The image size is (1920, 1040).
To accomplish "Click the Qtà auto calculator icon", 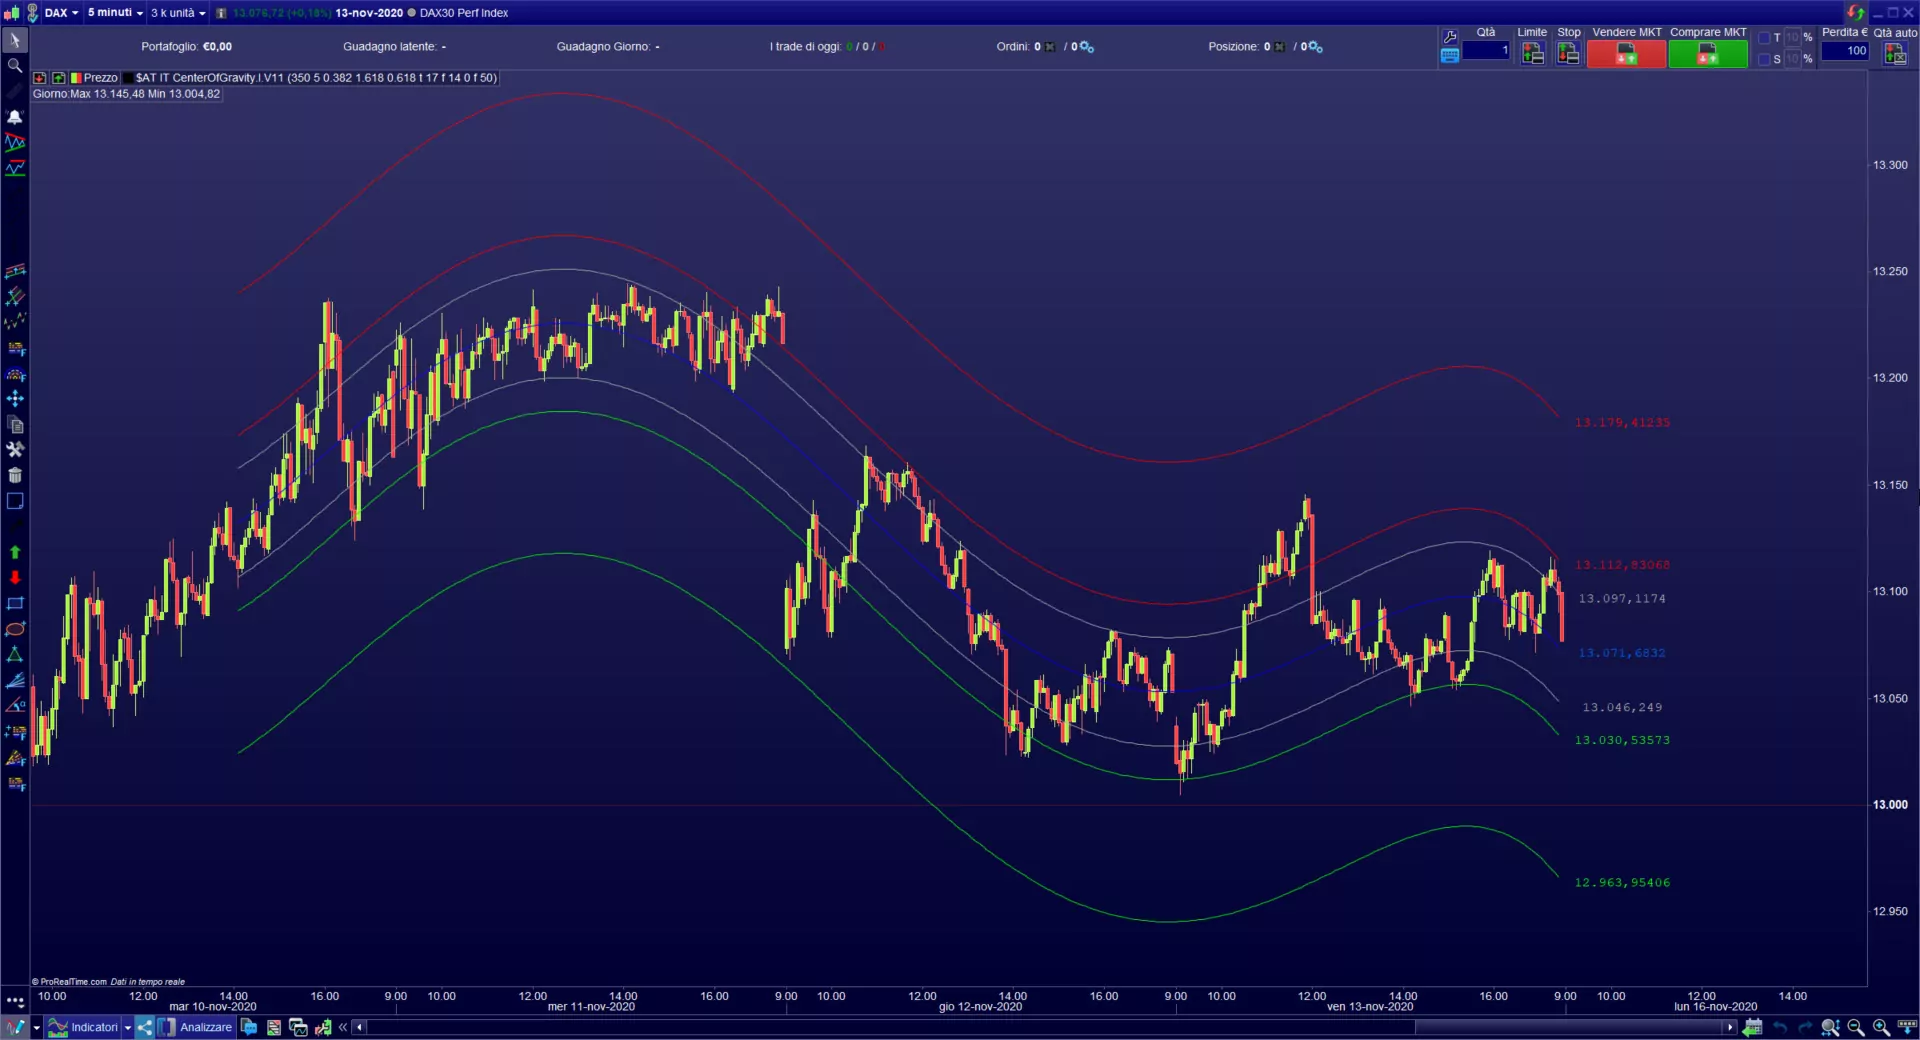I will point(1895,55).
